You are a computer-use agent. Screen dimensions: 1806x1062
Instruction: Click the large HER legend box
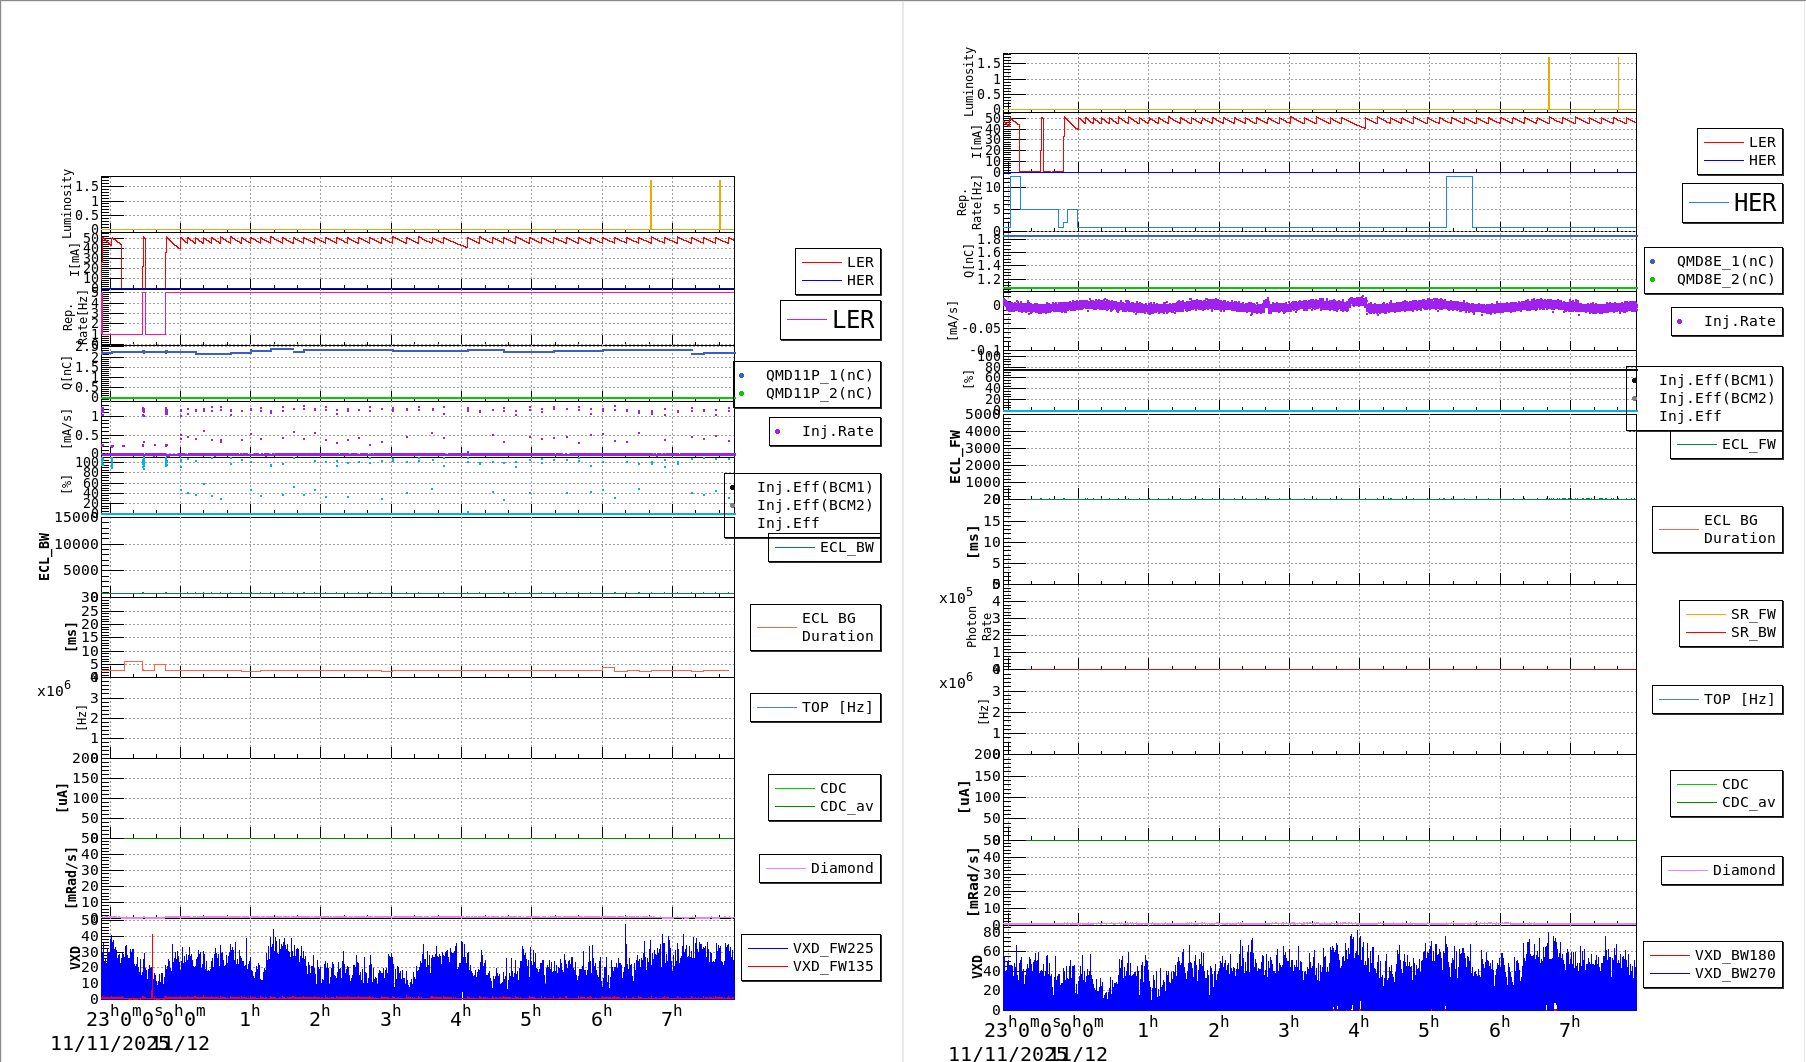click(x=1733, y=203)
